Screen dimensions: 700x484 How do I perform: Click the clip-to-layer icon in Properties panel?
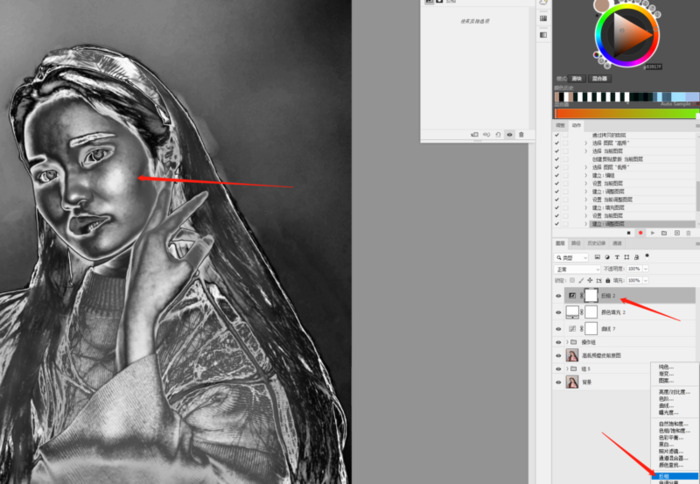point(474,134)
